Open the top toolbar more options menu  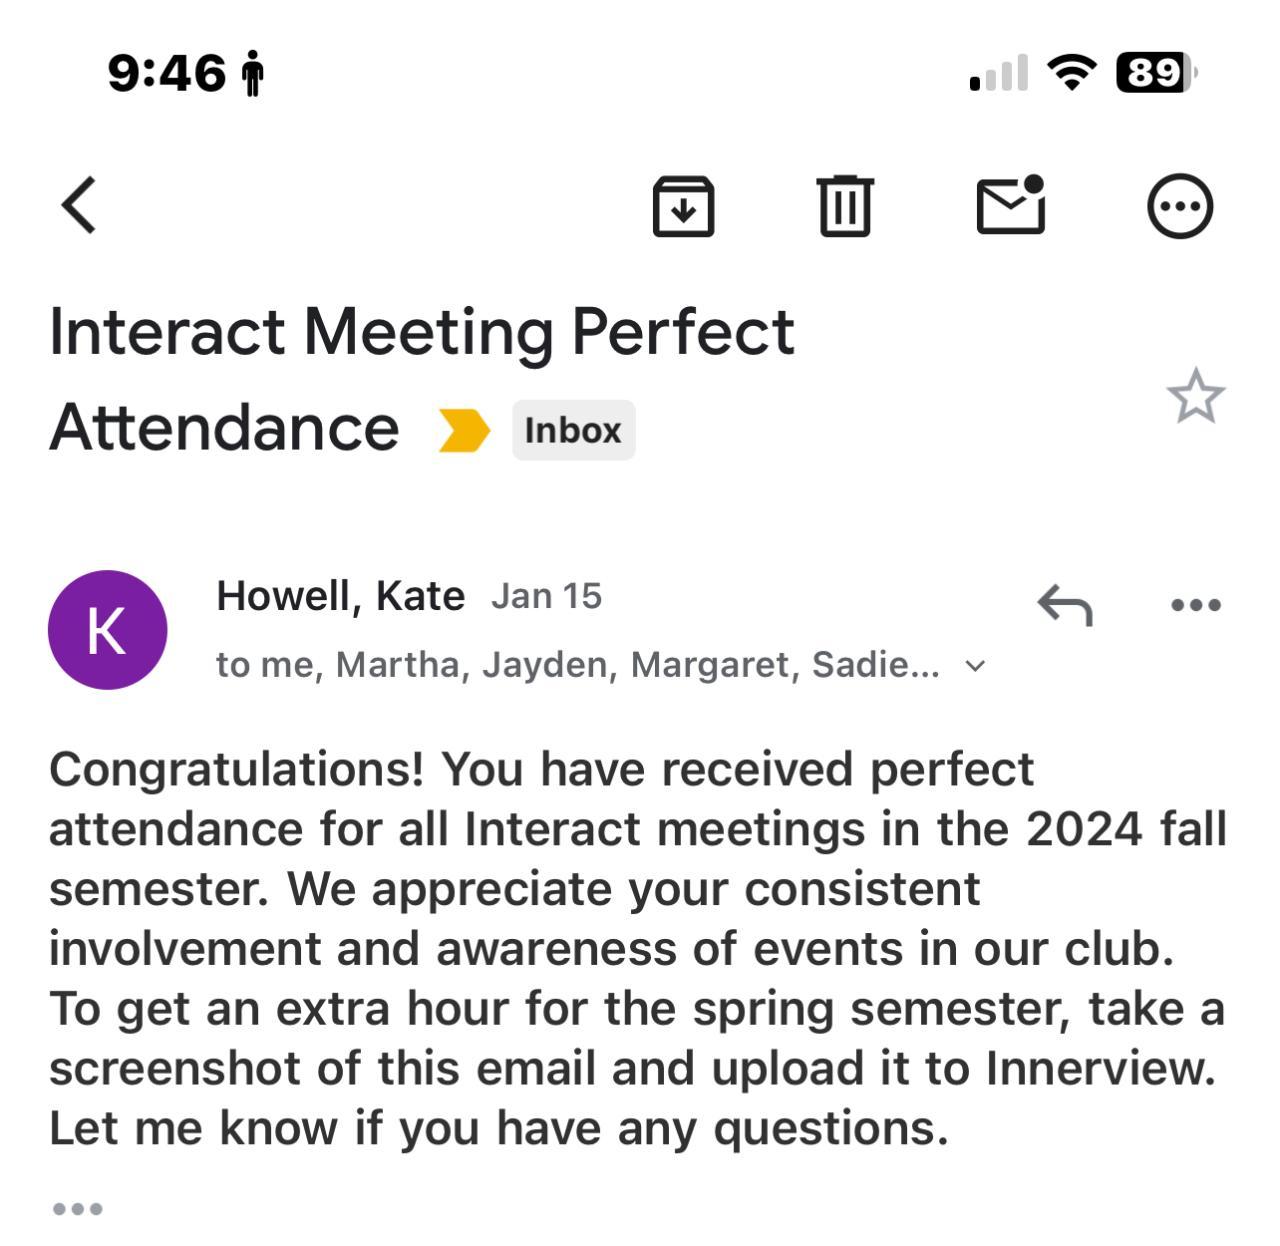1180,206
